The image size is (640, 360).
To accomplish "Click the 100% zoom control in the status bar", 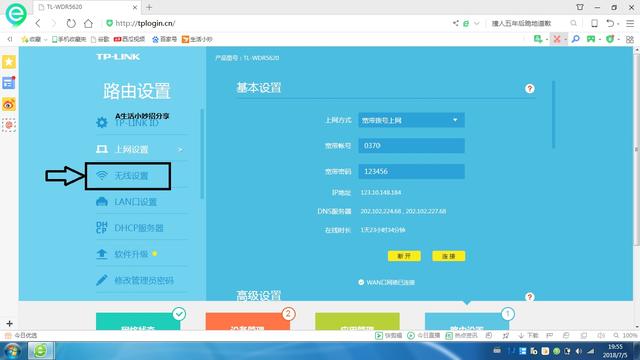I will [625, 336].
